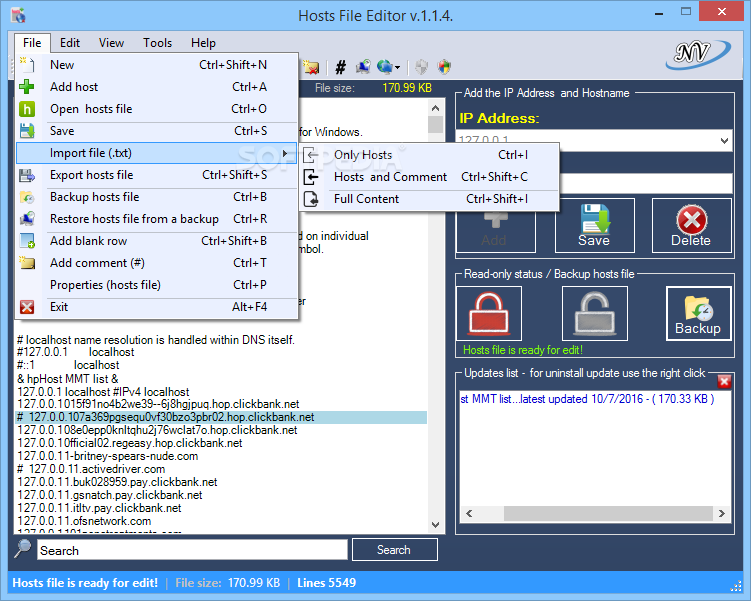Click the folder with red X toolbar icon
The height and width of the screenshot is (601, 751).
[x=312, y=68]
